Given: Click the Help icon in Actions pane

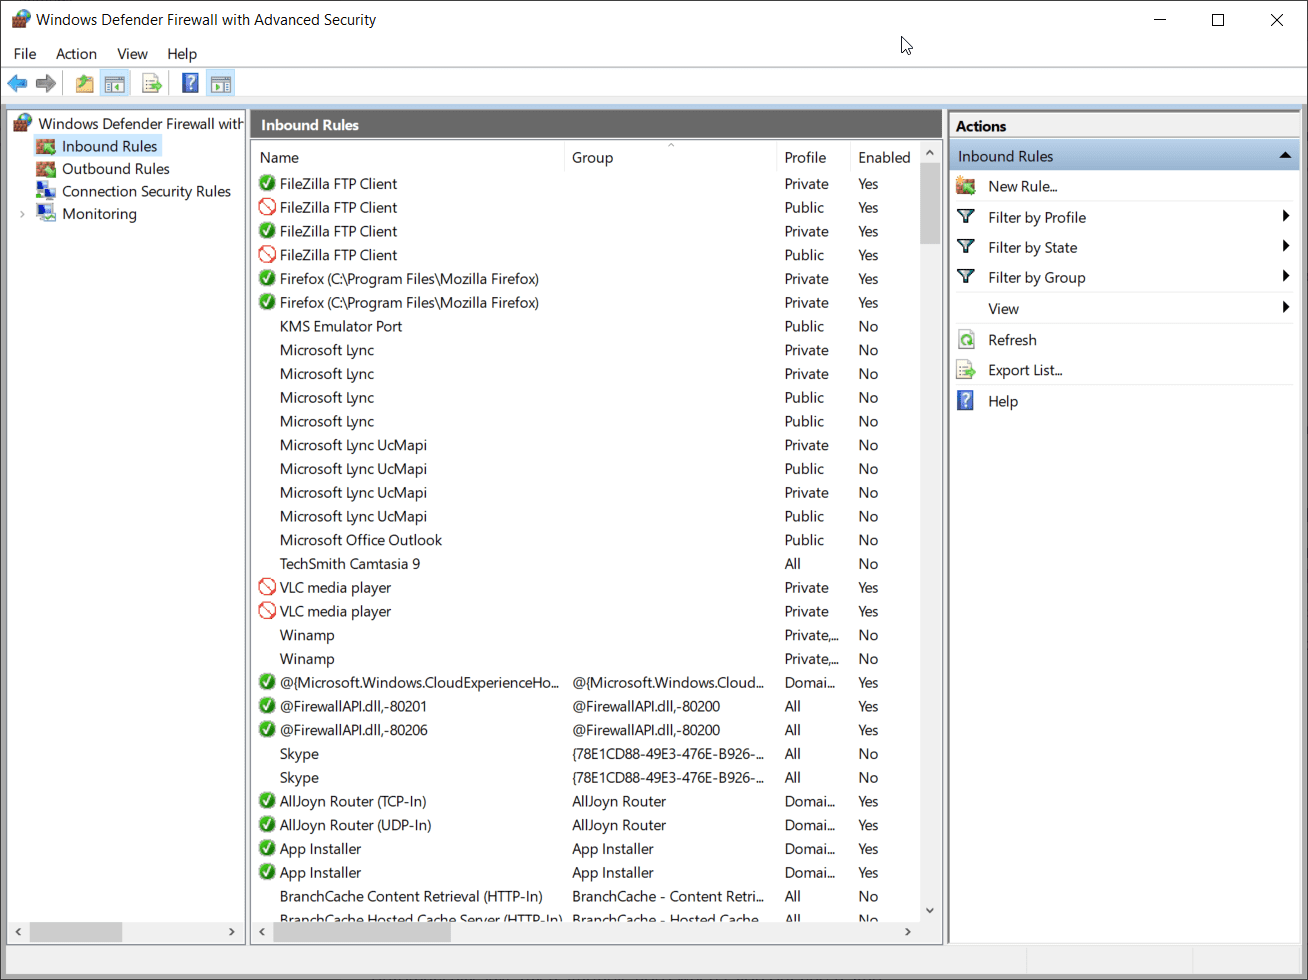Looking at the screenshot, I should 966,401.
